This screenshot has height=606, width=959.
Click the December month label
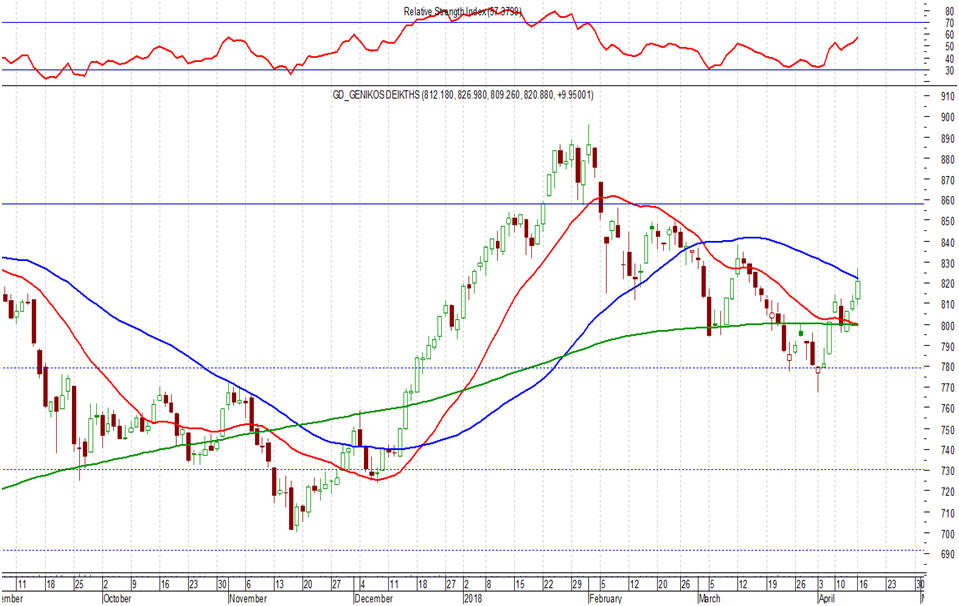click(374, 599)
